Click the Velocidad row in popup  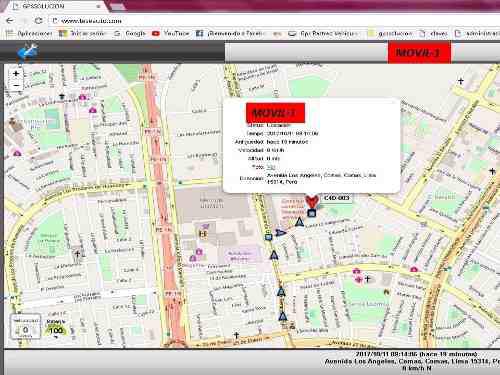click(261, 150)
